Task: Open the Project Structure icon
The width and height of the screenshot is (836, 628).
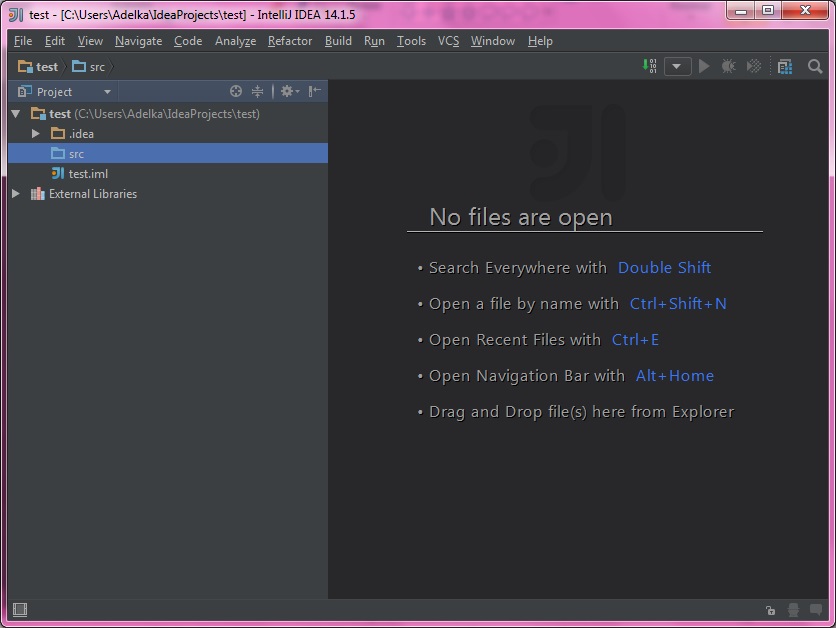Action: [x=784, y=67]
